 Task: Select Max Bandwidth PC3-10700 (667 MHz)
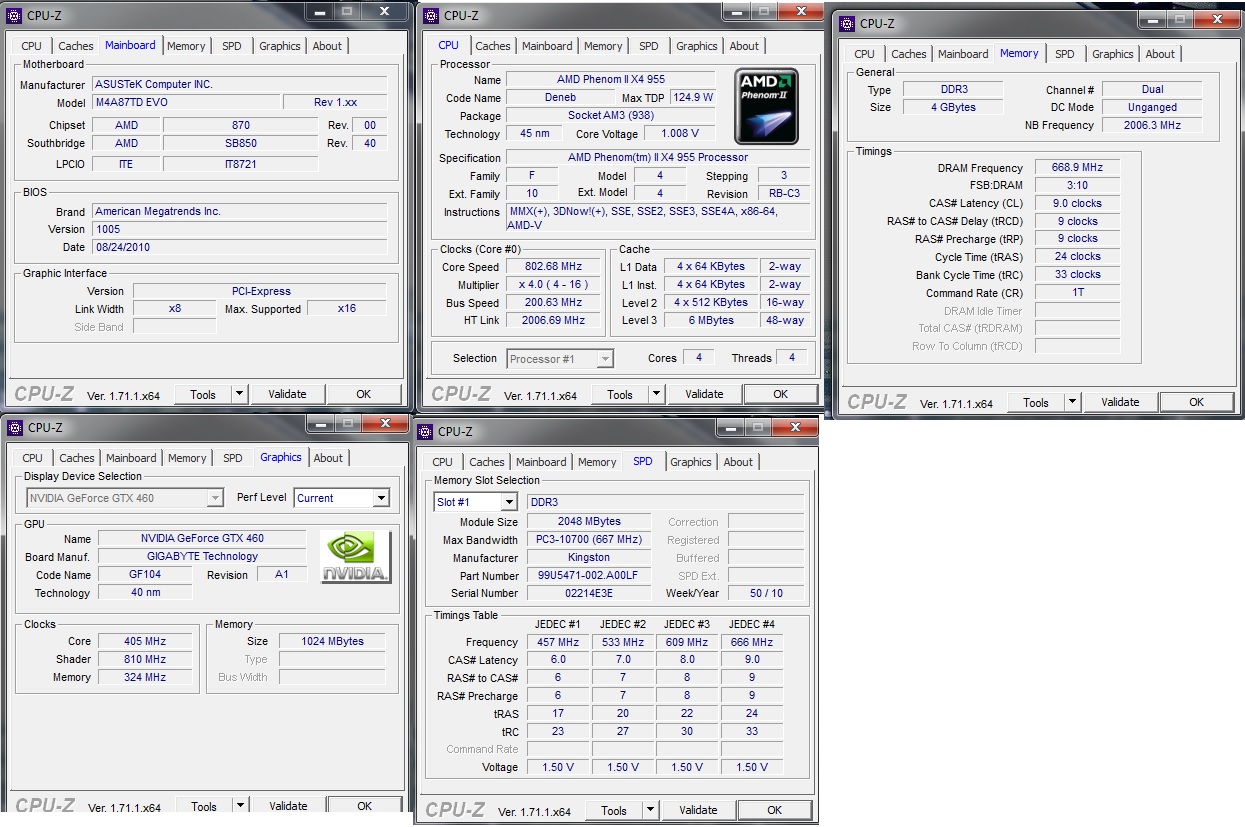(x=588, y=540)
